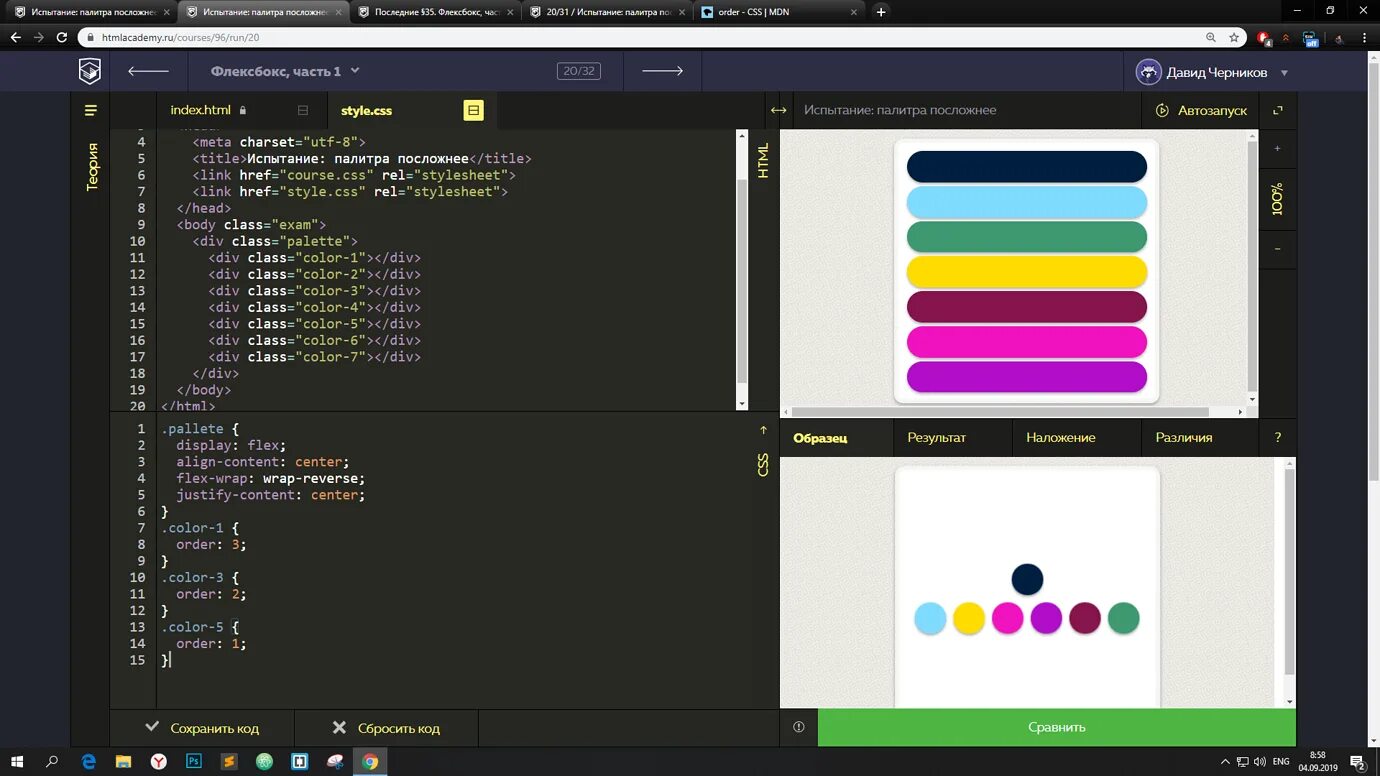
Task: Click the light blue circle in sample
Action: [x=930, y=618]
